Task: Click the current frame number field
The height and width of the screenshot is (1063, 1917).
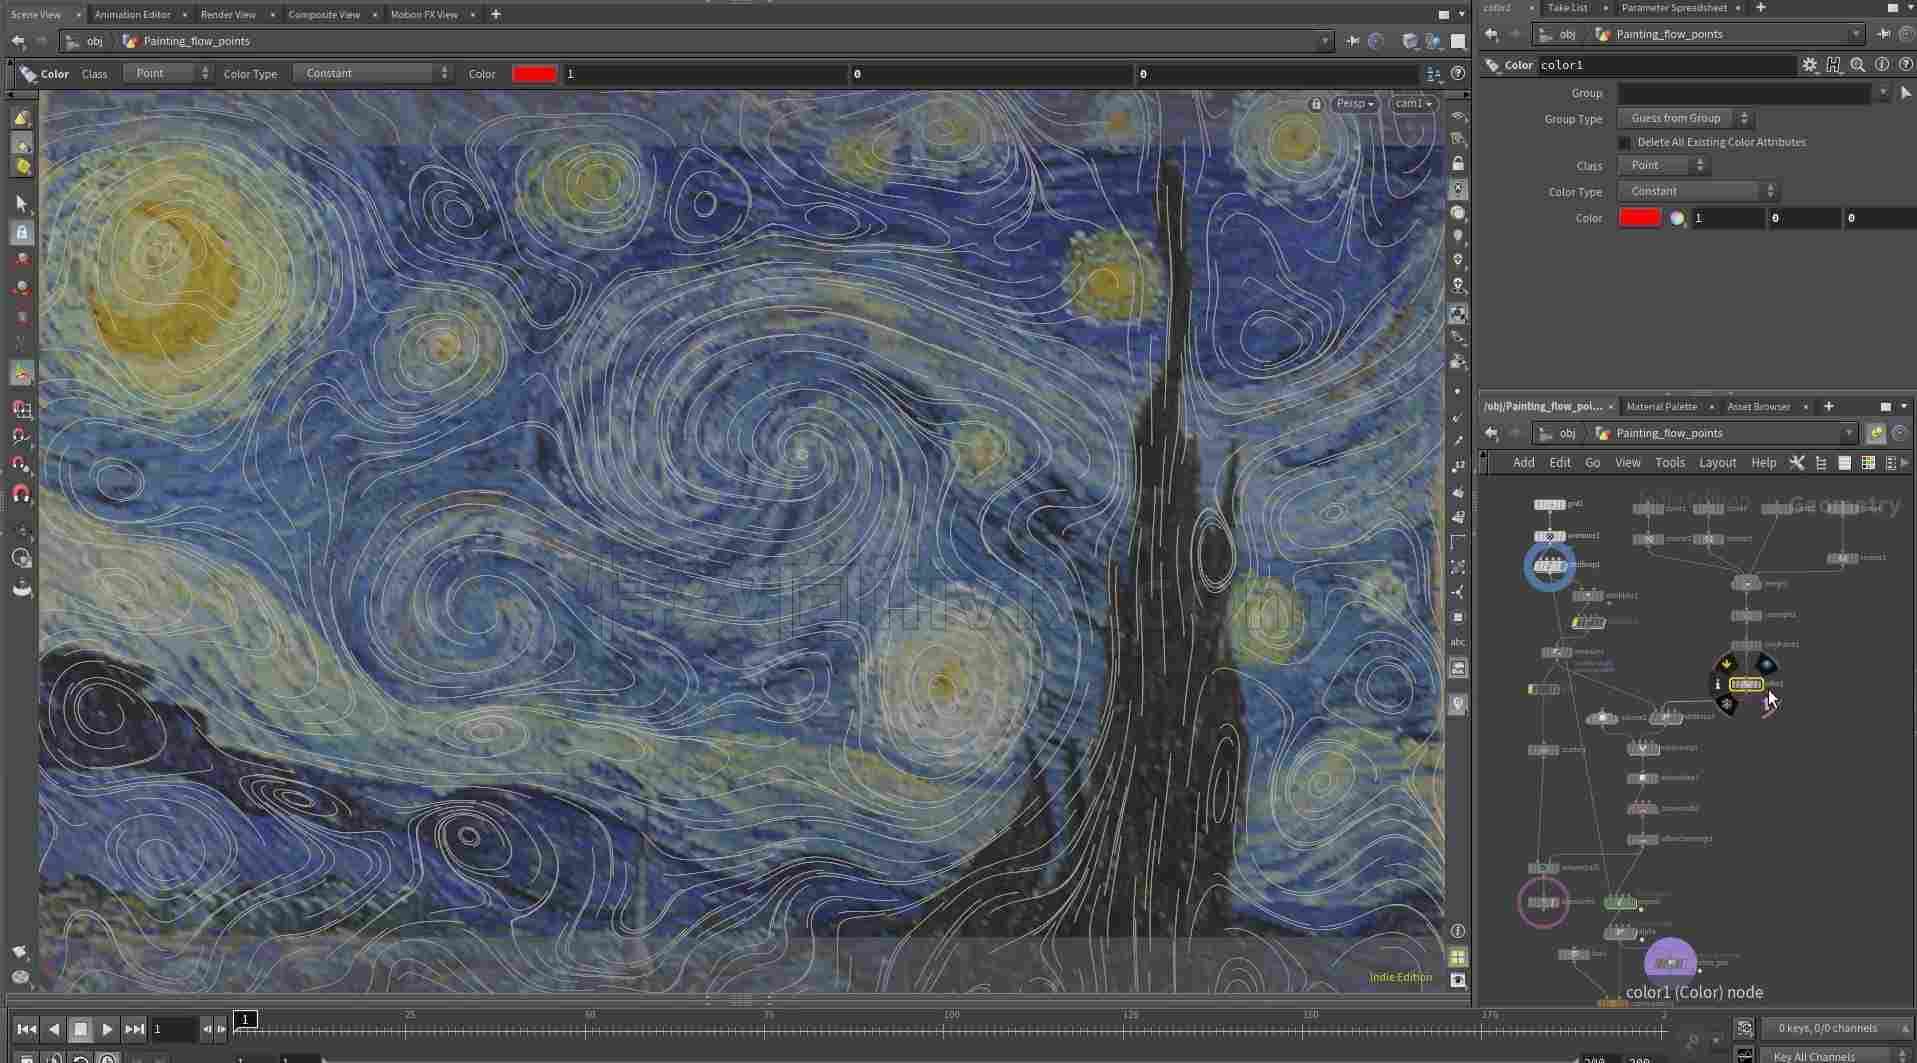Action: pos(172,1029)
